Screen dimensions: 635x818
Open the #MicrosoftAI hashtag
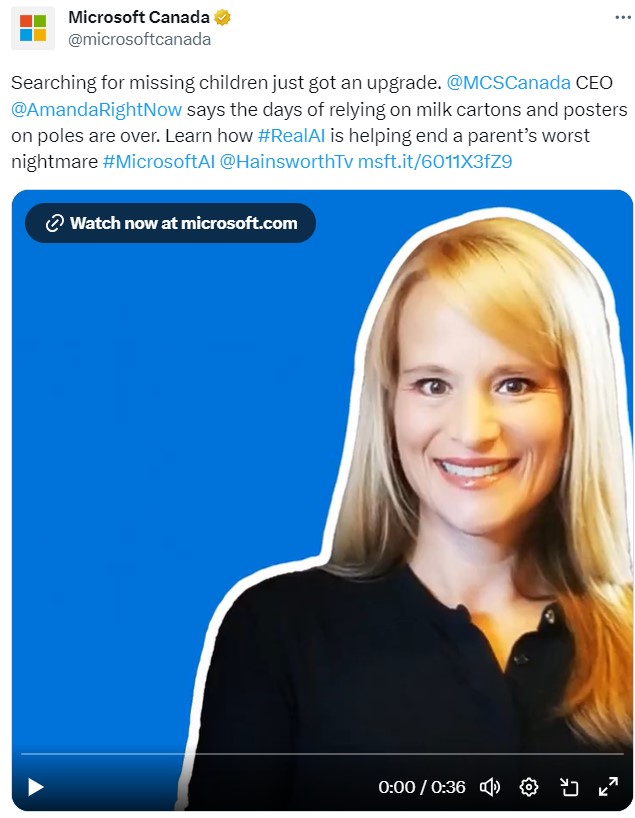click(159, 162)
